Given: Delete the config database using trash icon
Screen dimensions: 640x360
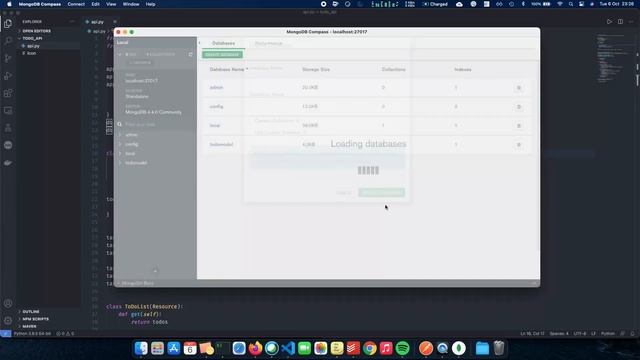Looking at the screenshot, I should pyautogui.click(x=519, y=107).
